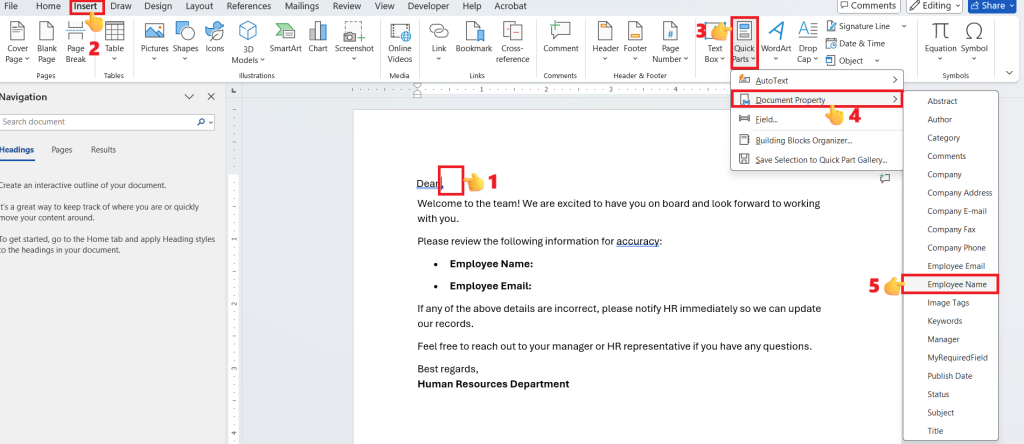Close the Navigation pane
The image size is (1024, 444).
pyautogui.click(x=210, y=97)
